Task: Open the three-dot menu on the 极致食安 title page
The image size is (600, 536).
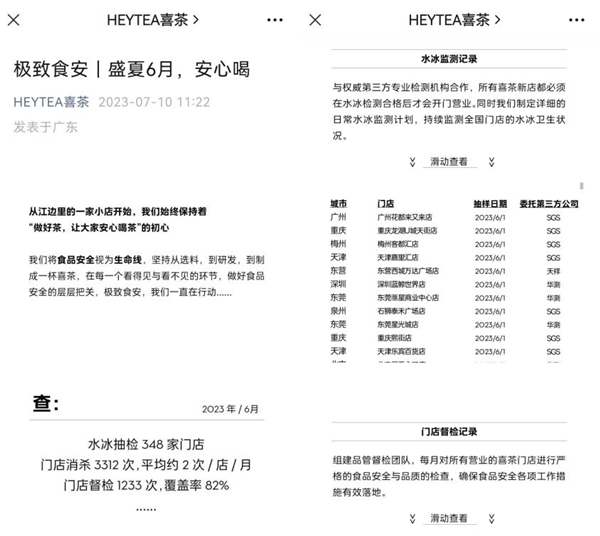Action: 275,20
